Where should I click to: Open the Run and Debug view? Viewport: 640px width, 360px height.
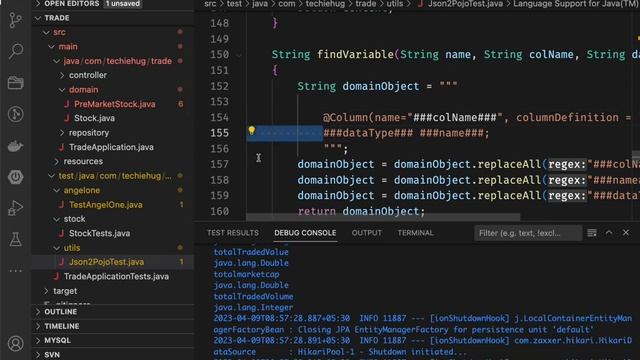(16, 208)
